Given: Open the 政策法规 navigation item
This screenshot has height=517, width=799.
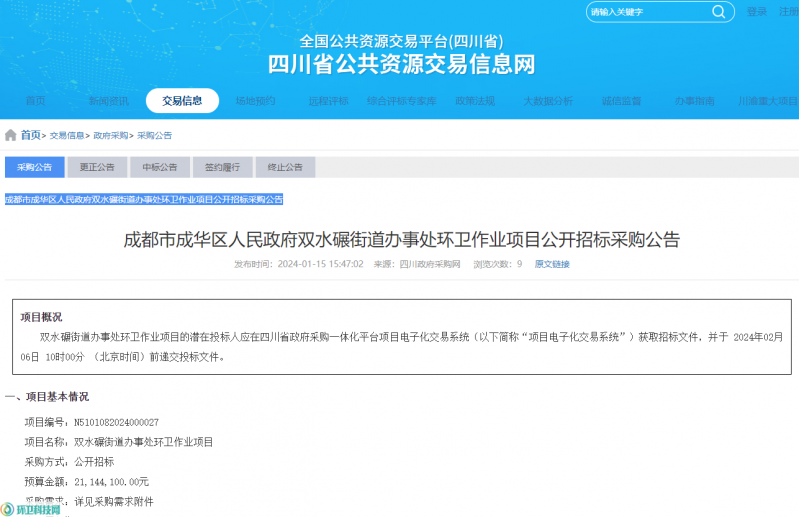Looking at the screenshot, I should (475, 101).
